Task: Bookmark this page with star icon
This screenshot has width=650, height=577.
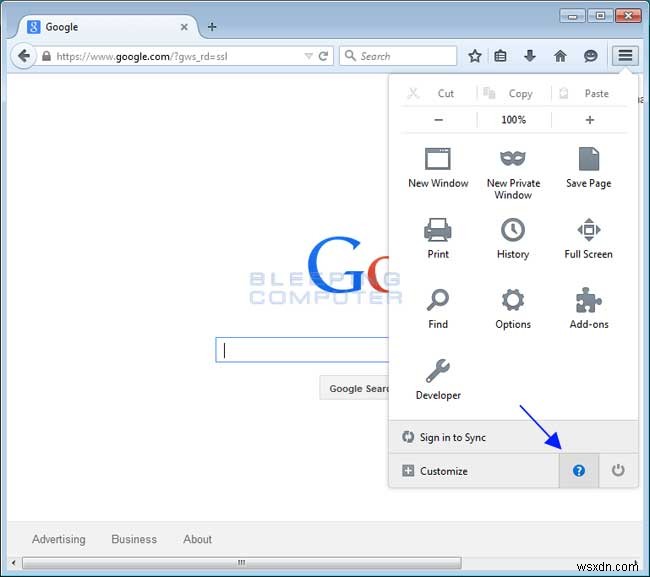Action: 475,56
